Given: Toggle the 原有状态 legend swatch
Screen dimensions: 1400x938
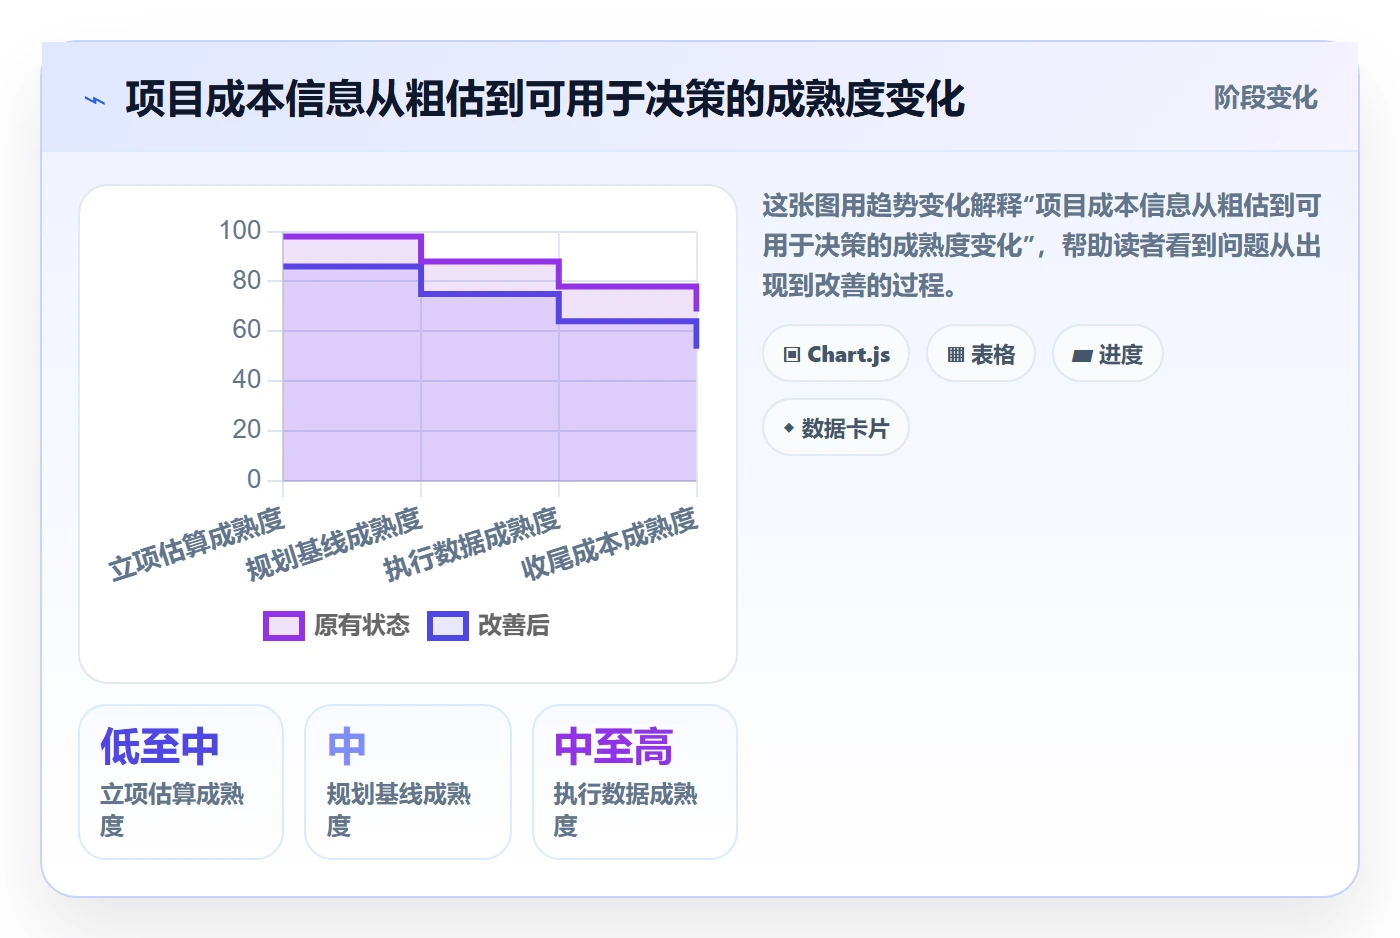Looking at the screenshot, I should [284, 626].
